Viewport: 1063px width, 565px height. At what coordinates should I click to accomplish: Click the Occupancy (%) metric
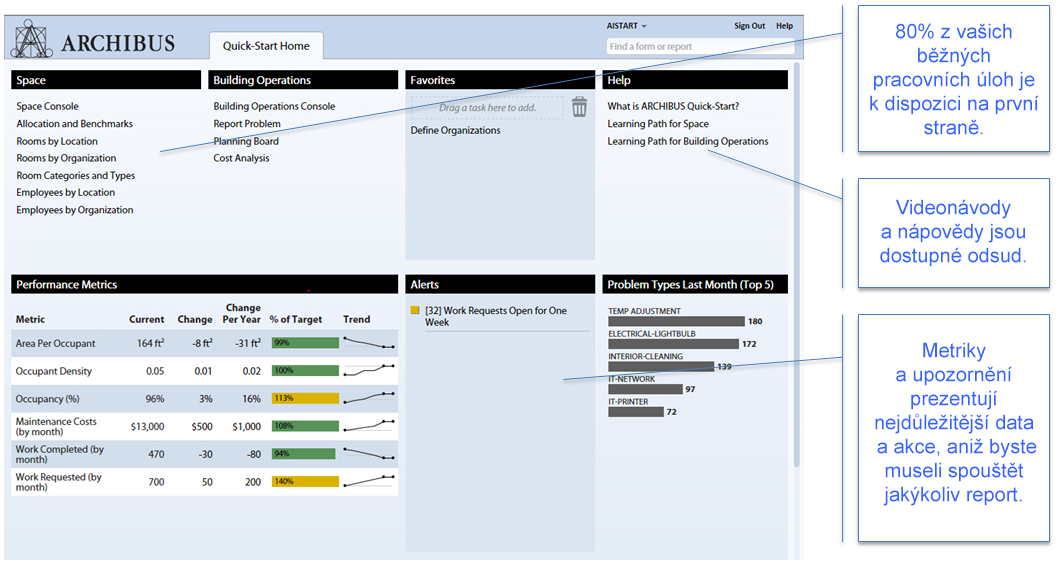point(47,400)
